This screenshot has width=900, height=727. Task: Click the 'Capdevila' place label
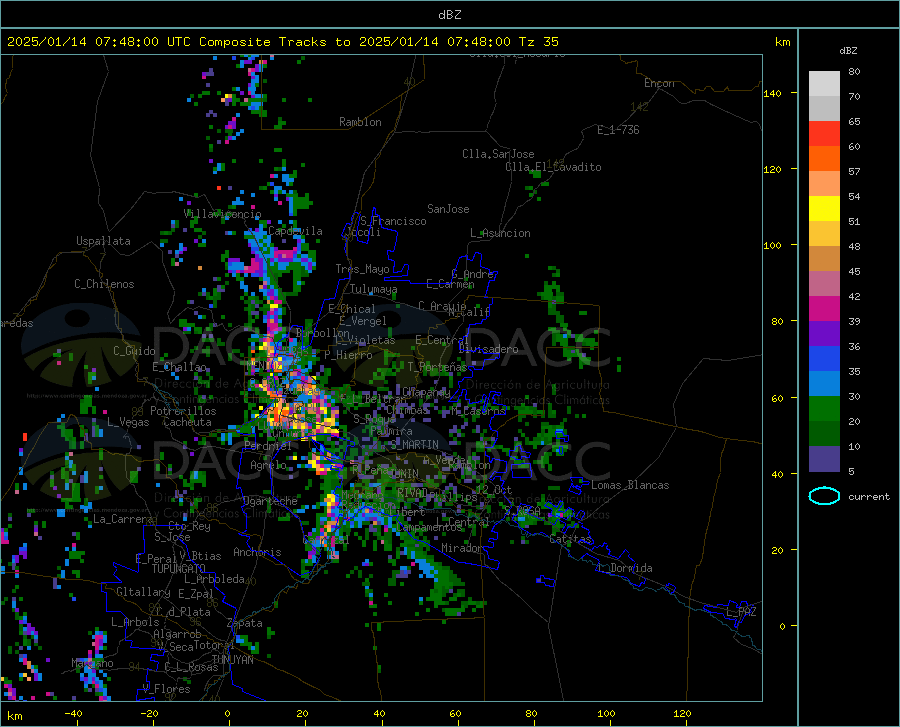tap(295, 231)
